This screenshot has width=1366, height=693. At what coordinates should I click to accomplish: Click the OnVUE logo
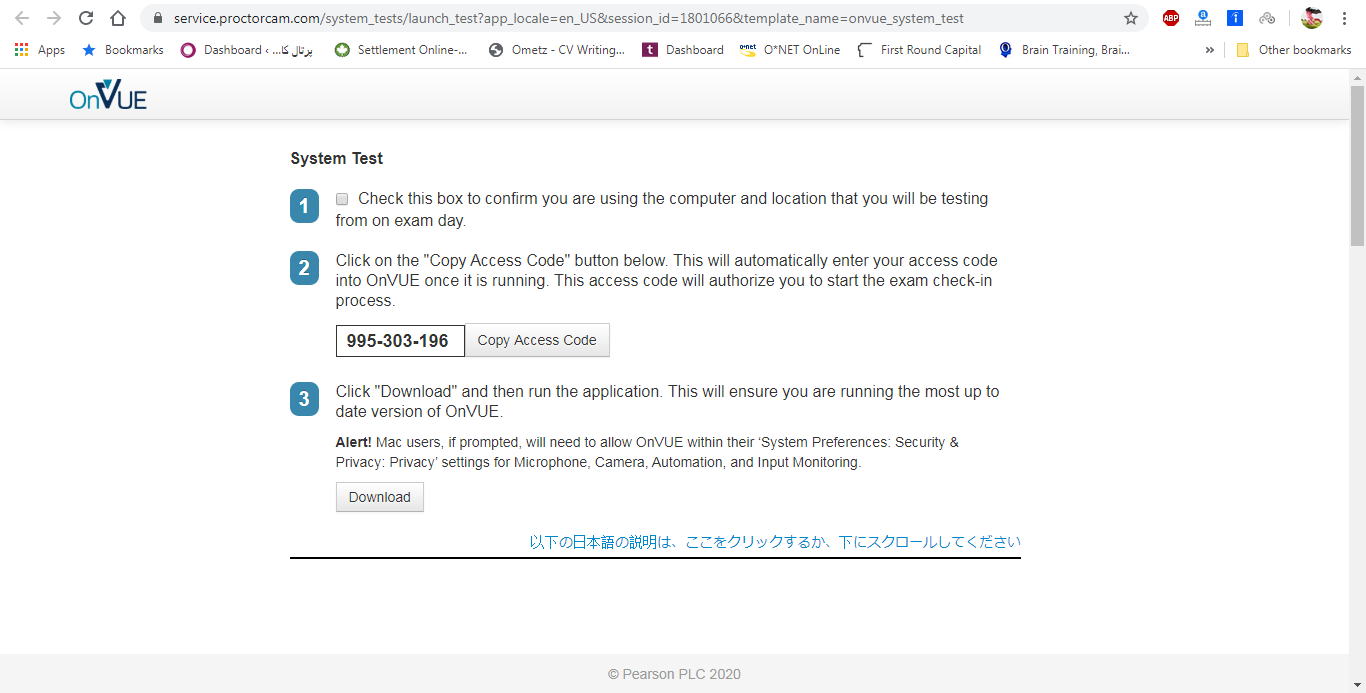(x=108, y=95)
